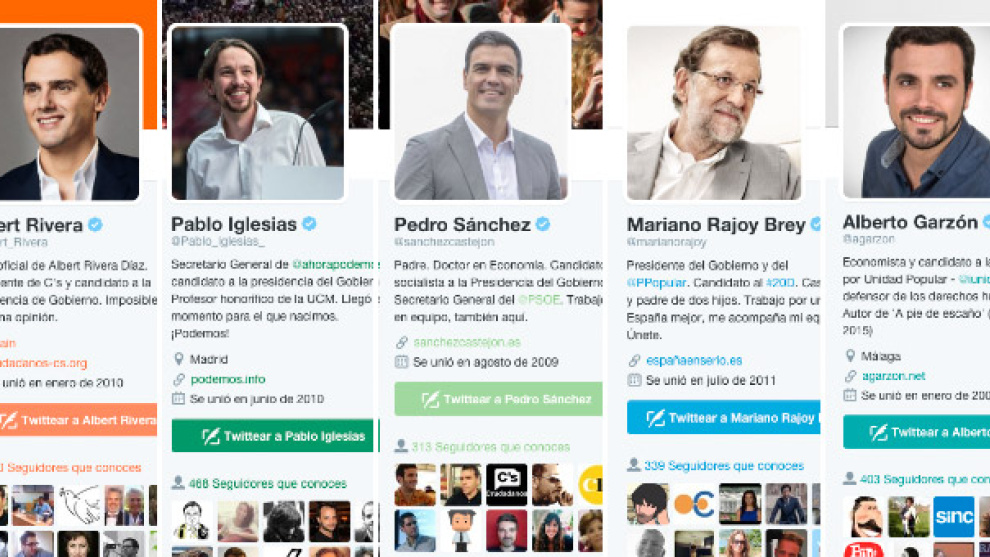
Task: Open '313 Seguidores que conoces' link
Action: [x=491, y=447]
